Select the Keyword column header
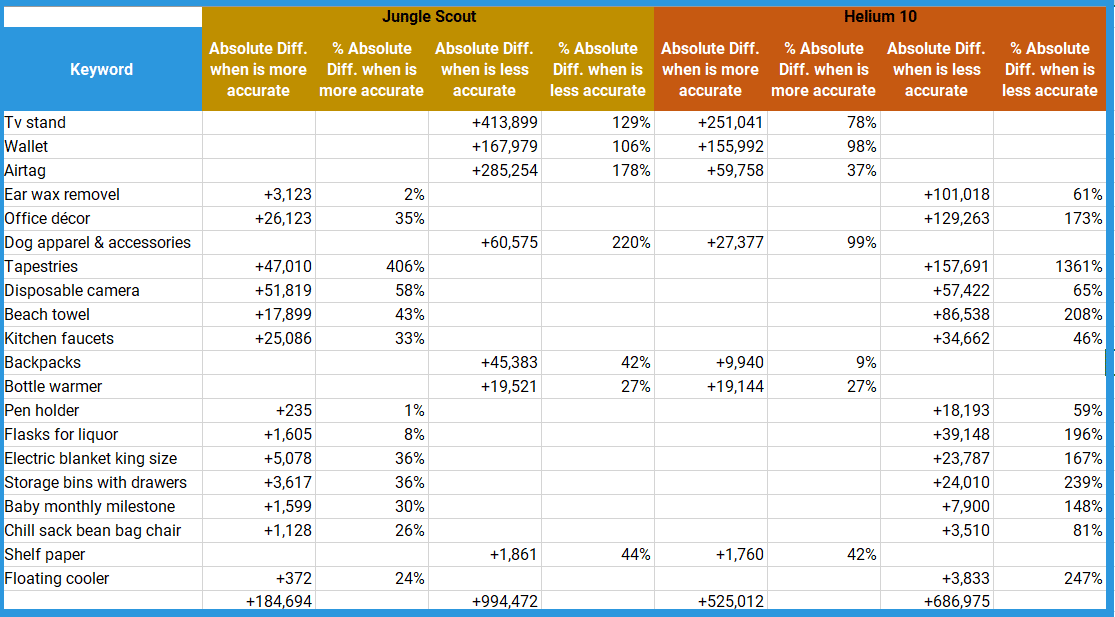Viewport: 1115px width, 617px height. click(102, 69)
